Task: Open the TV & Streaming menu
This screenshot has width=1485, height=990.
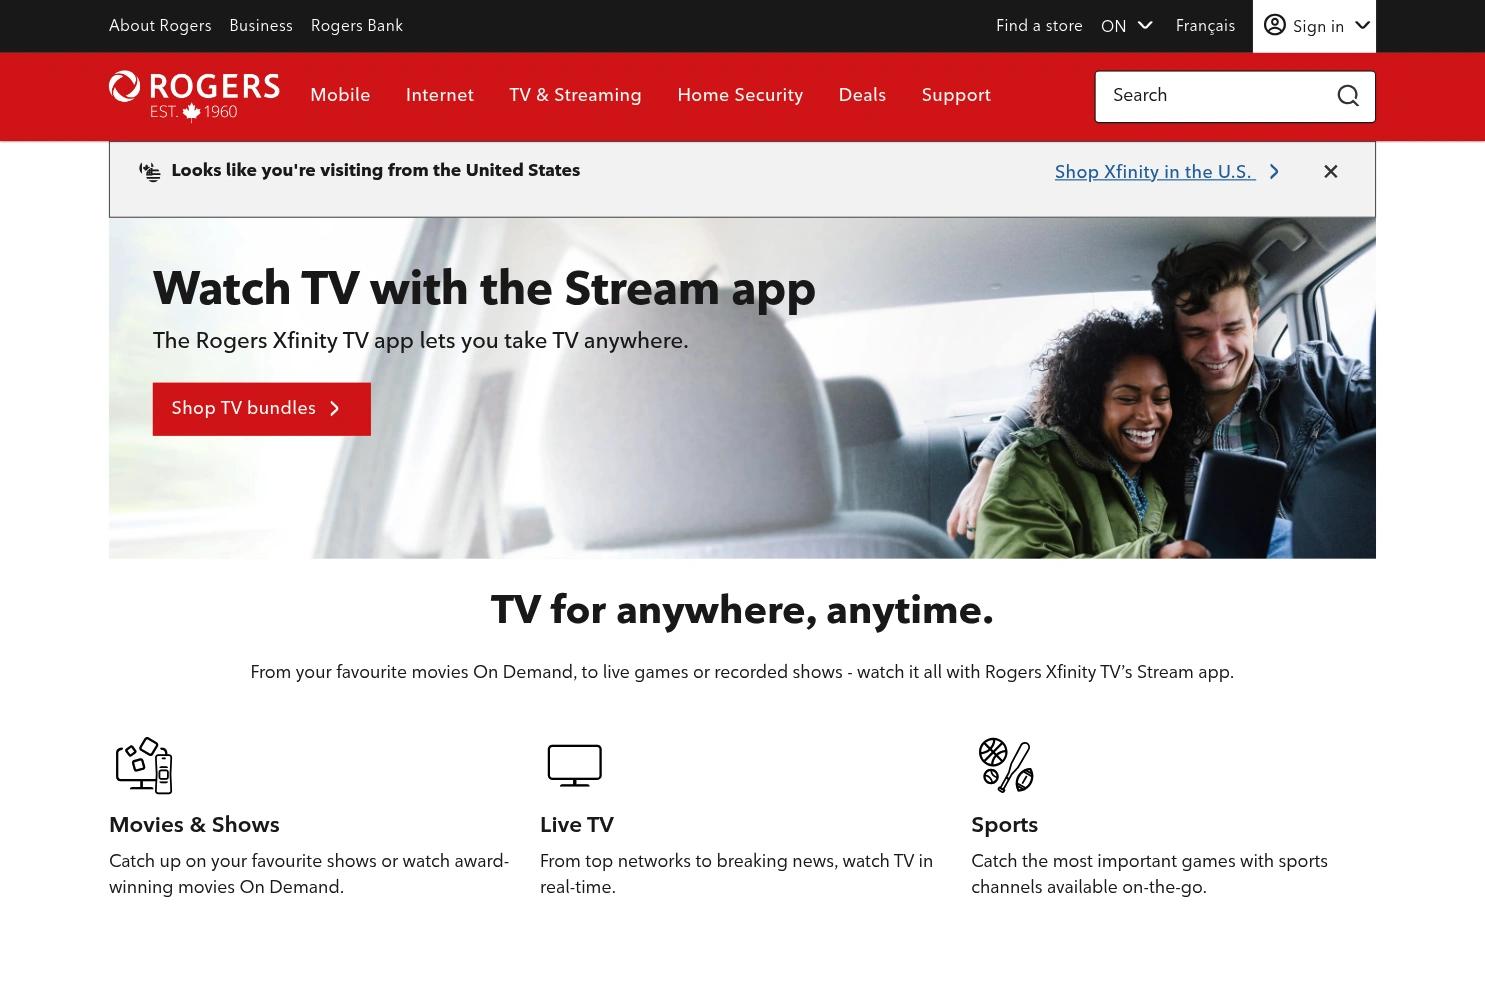Action: [575, 96]
